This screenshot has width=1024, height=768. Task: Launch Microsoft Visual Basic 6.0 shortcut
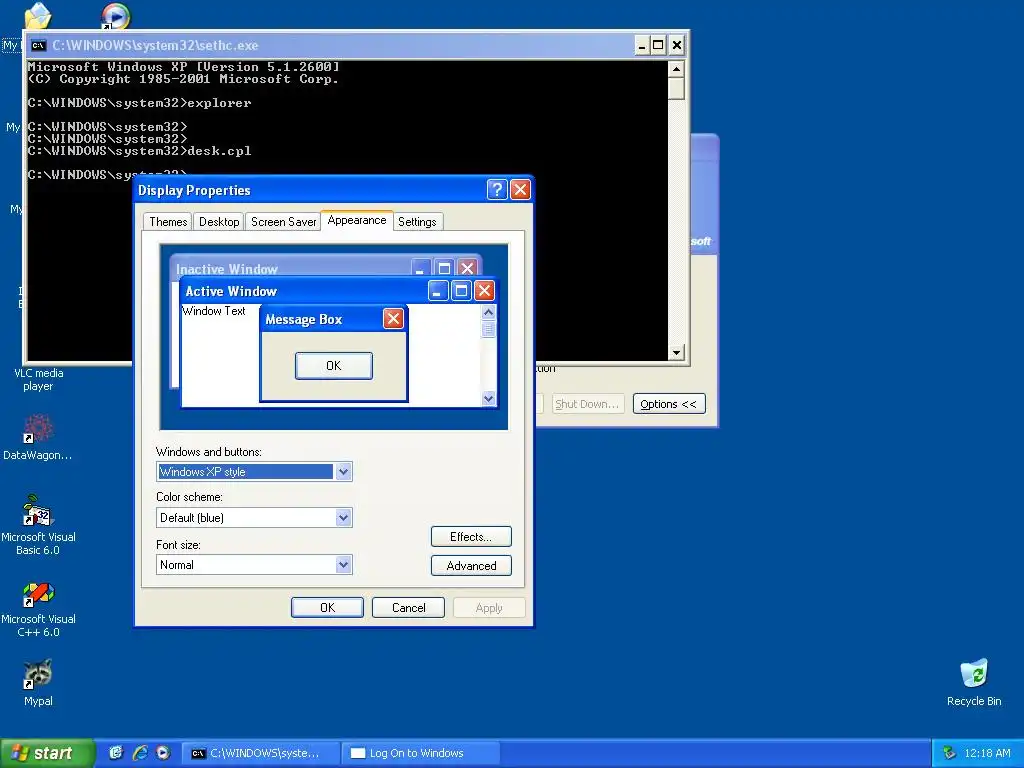[x=38, y=525]
